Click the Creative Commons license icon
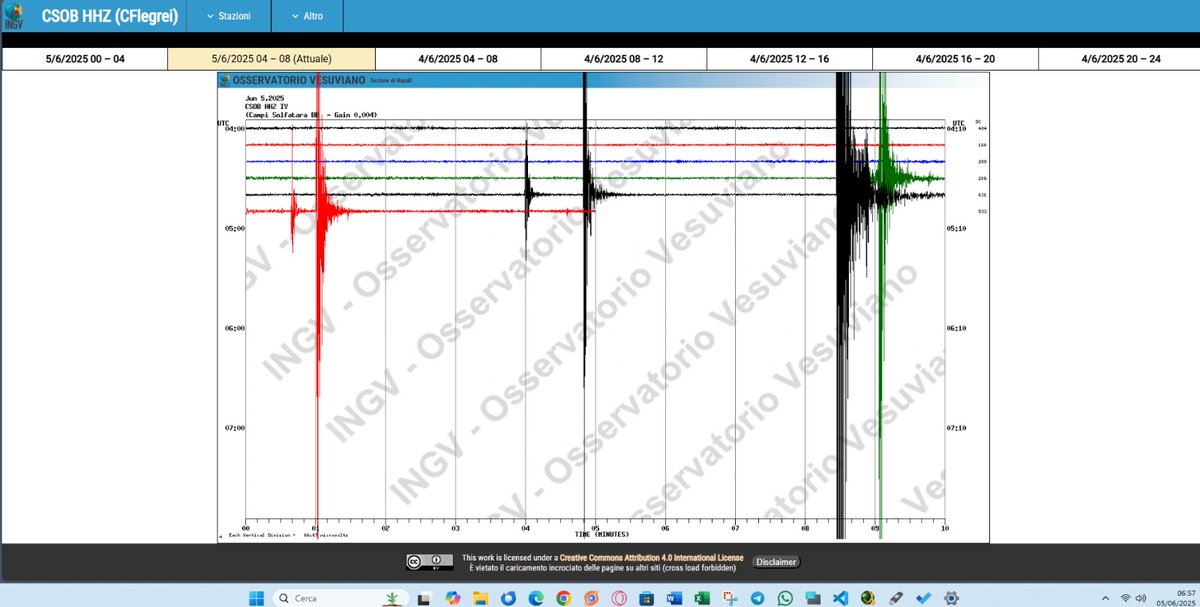This screenshot has width=1200, height=607. click(430, 561)
